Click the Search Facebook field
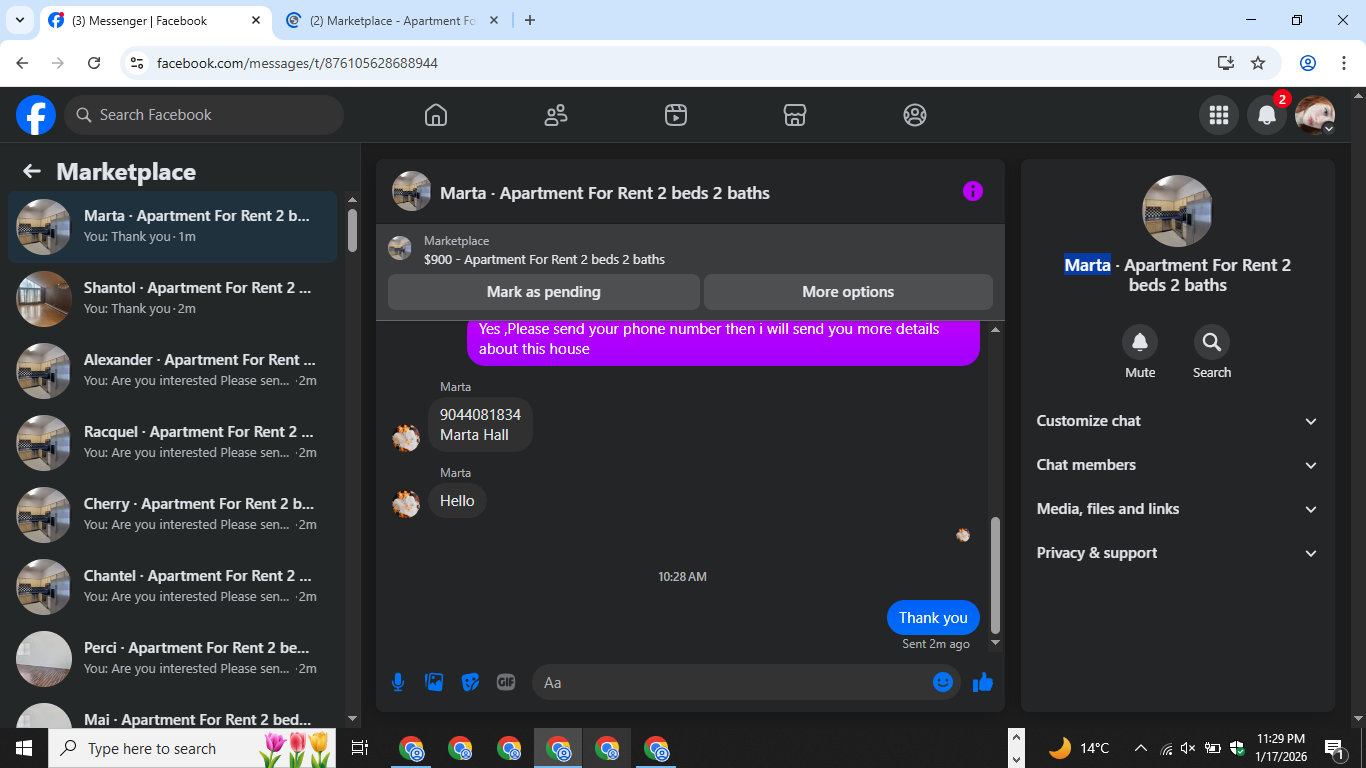This screenshot has width=1366, height=768. click(204, 115)
